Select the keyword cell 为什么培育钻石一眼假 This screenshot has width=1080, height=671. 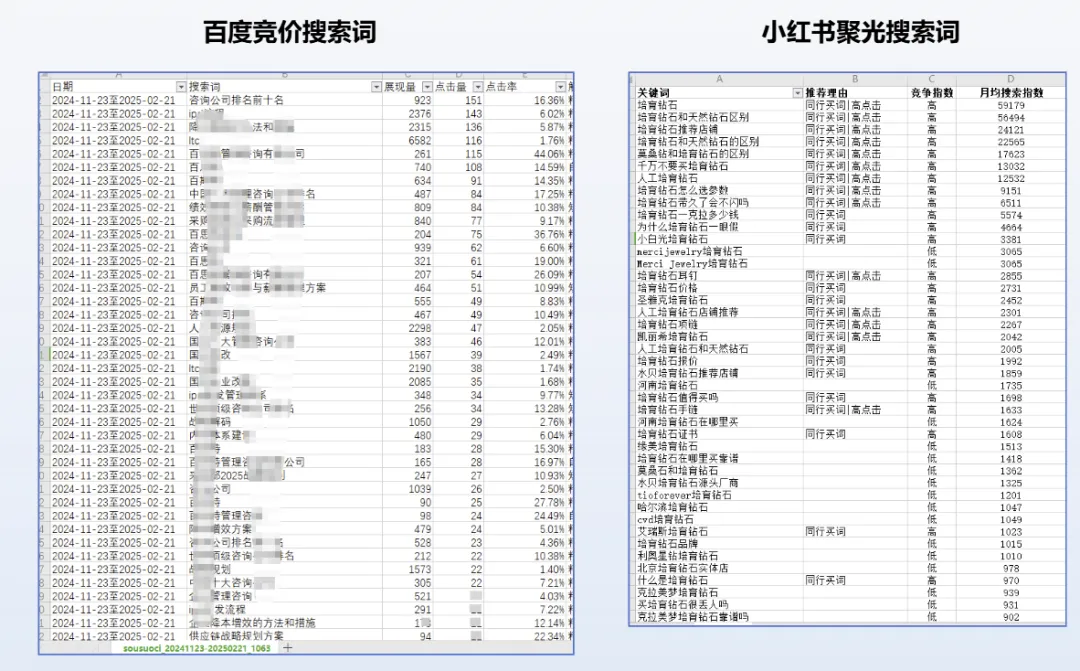coord(719,227)
